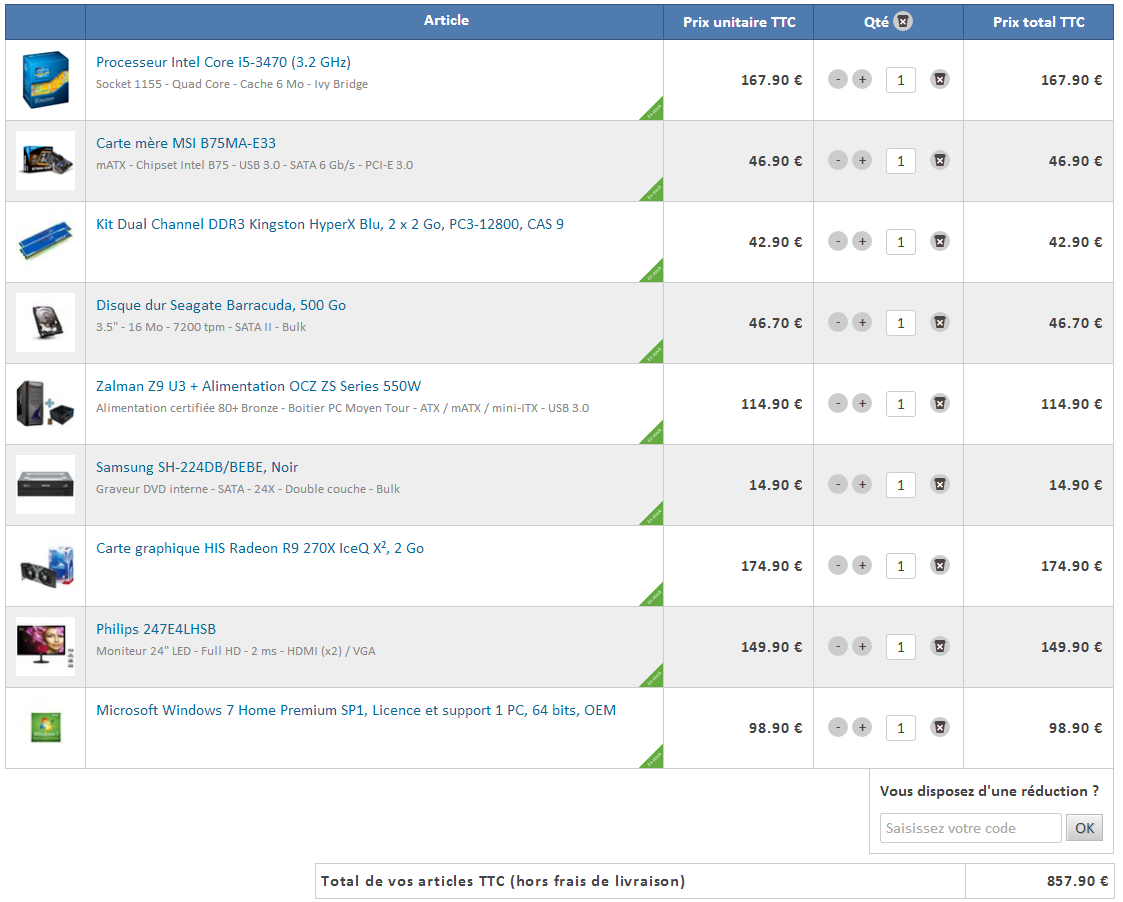Open the Carte graphique HIS Radeon R9 link
1123x902 pixels.
260,548
